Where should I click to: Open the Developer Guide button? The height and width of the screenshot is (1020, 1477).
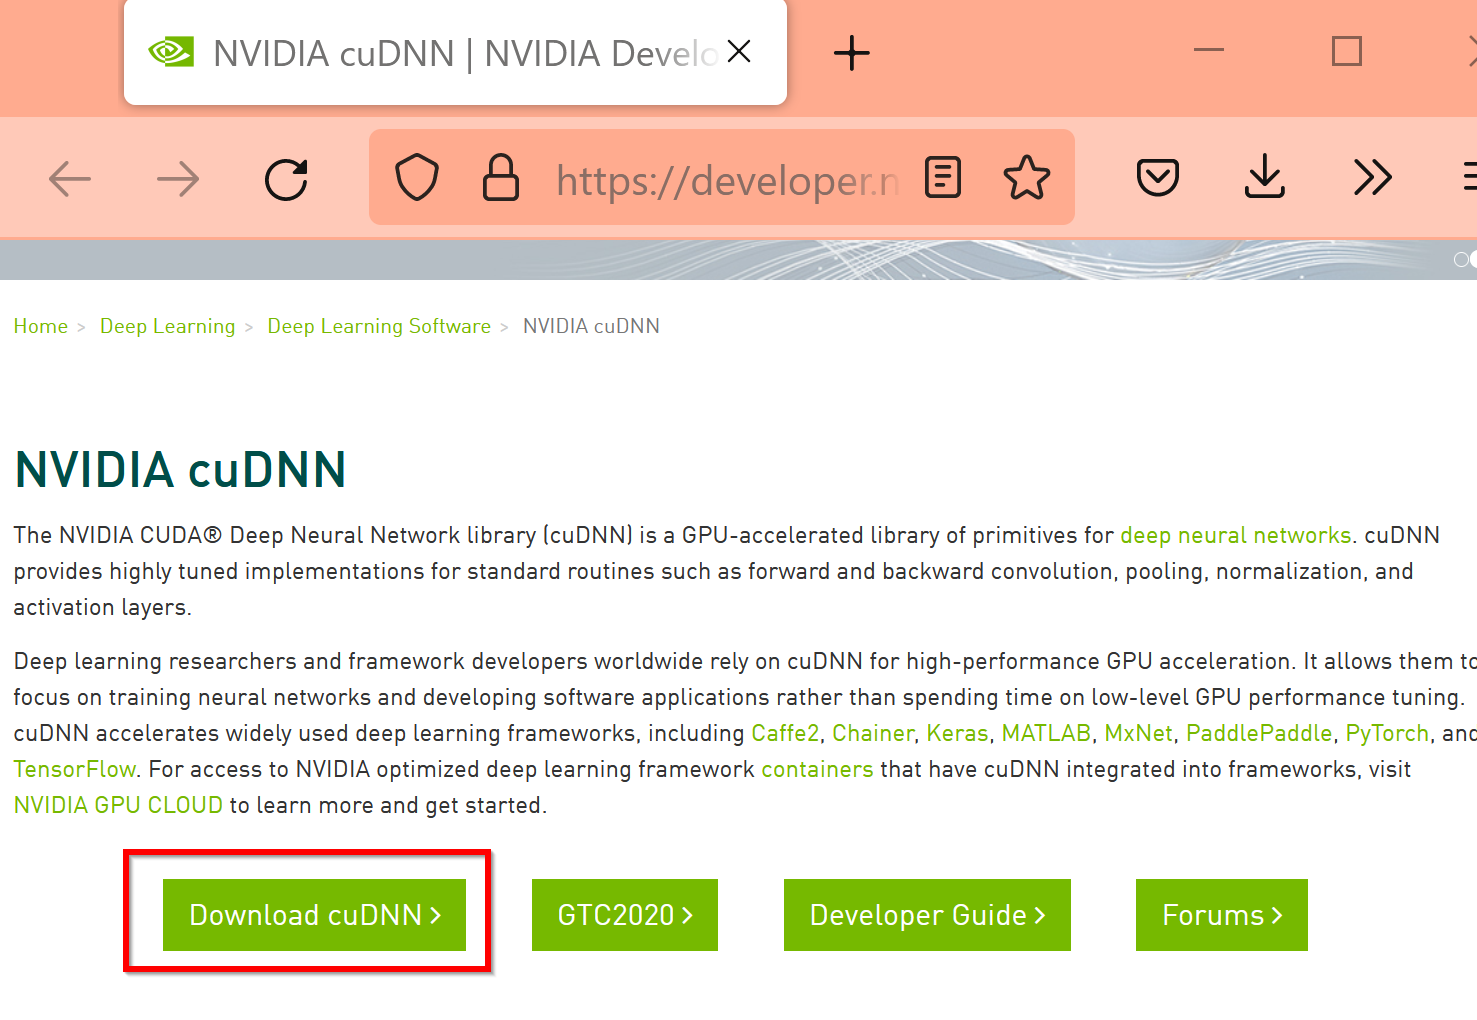tap(927, 915)
